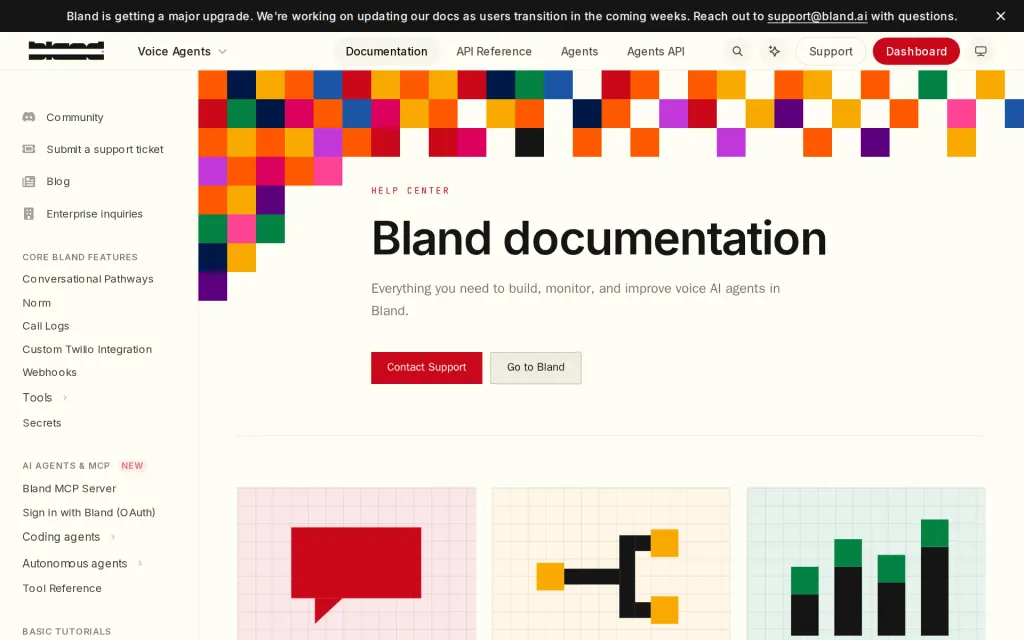Click the NEW badge beside AI Agents & MCP

[132, 466]
